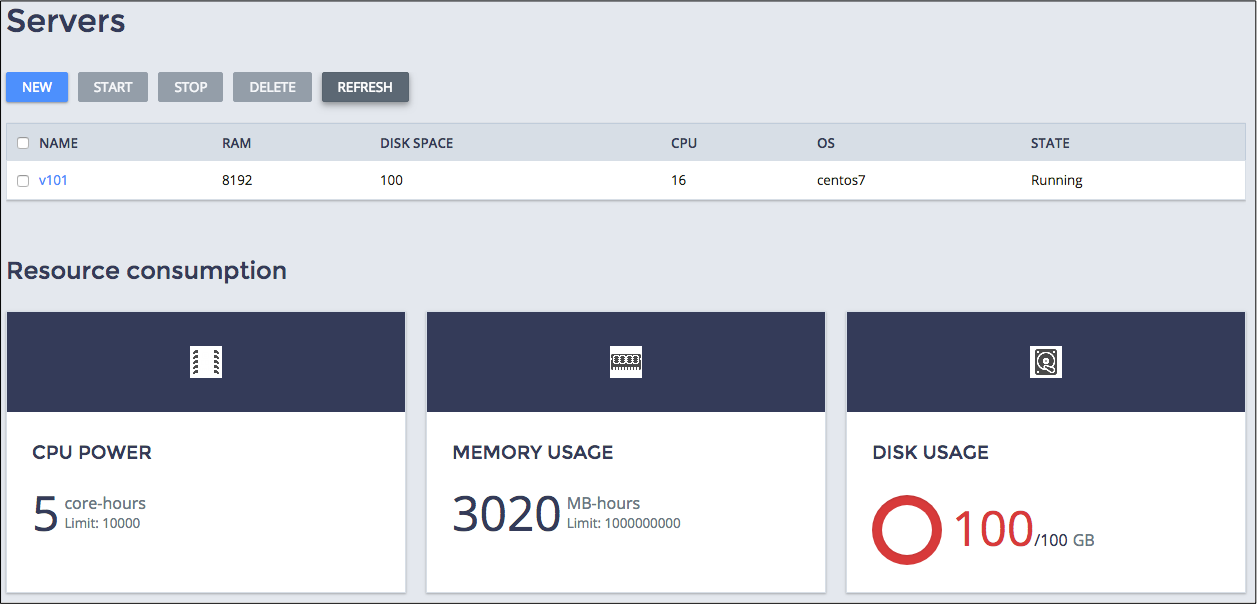
Task: Sort by the RAM column header
Action: click(236, 143)
